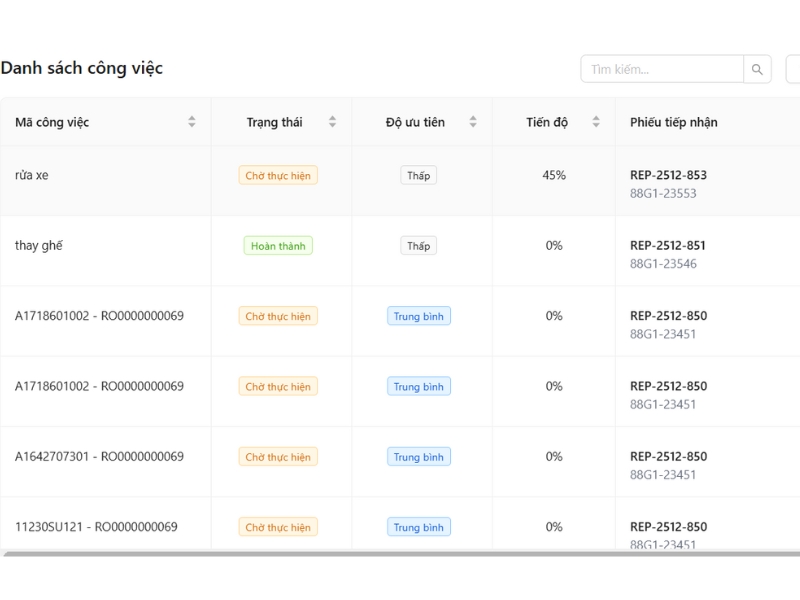Sort by Mã công việc column arrows
Image resolution: width=800 pixels, height=600 pixels.
(192, 122)
